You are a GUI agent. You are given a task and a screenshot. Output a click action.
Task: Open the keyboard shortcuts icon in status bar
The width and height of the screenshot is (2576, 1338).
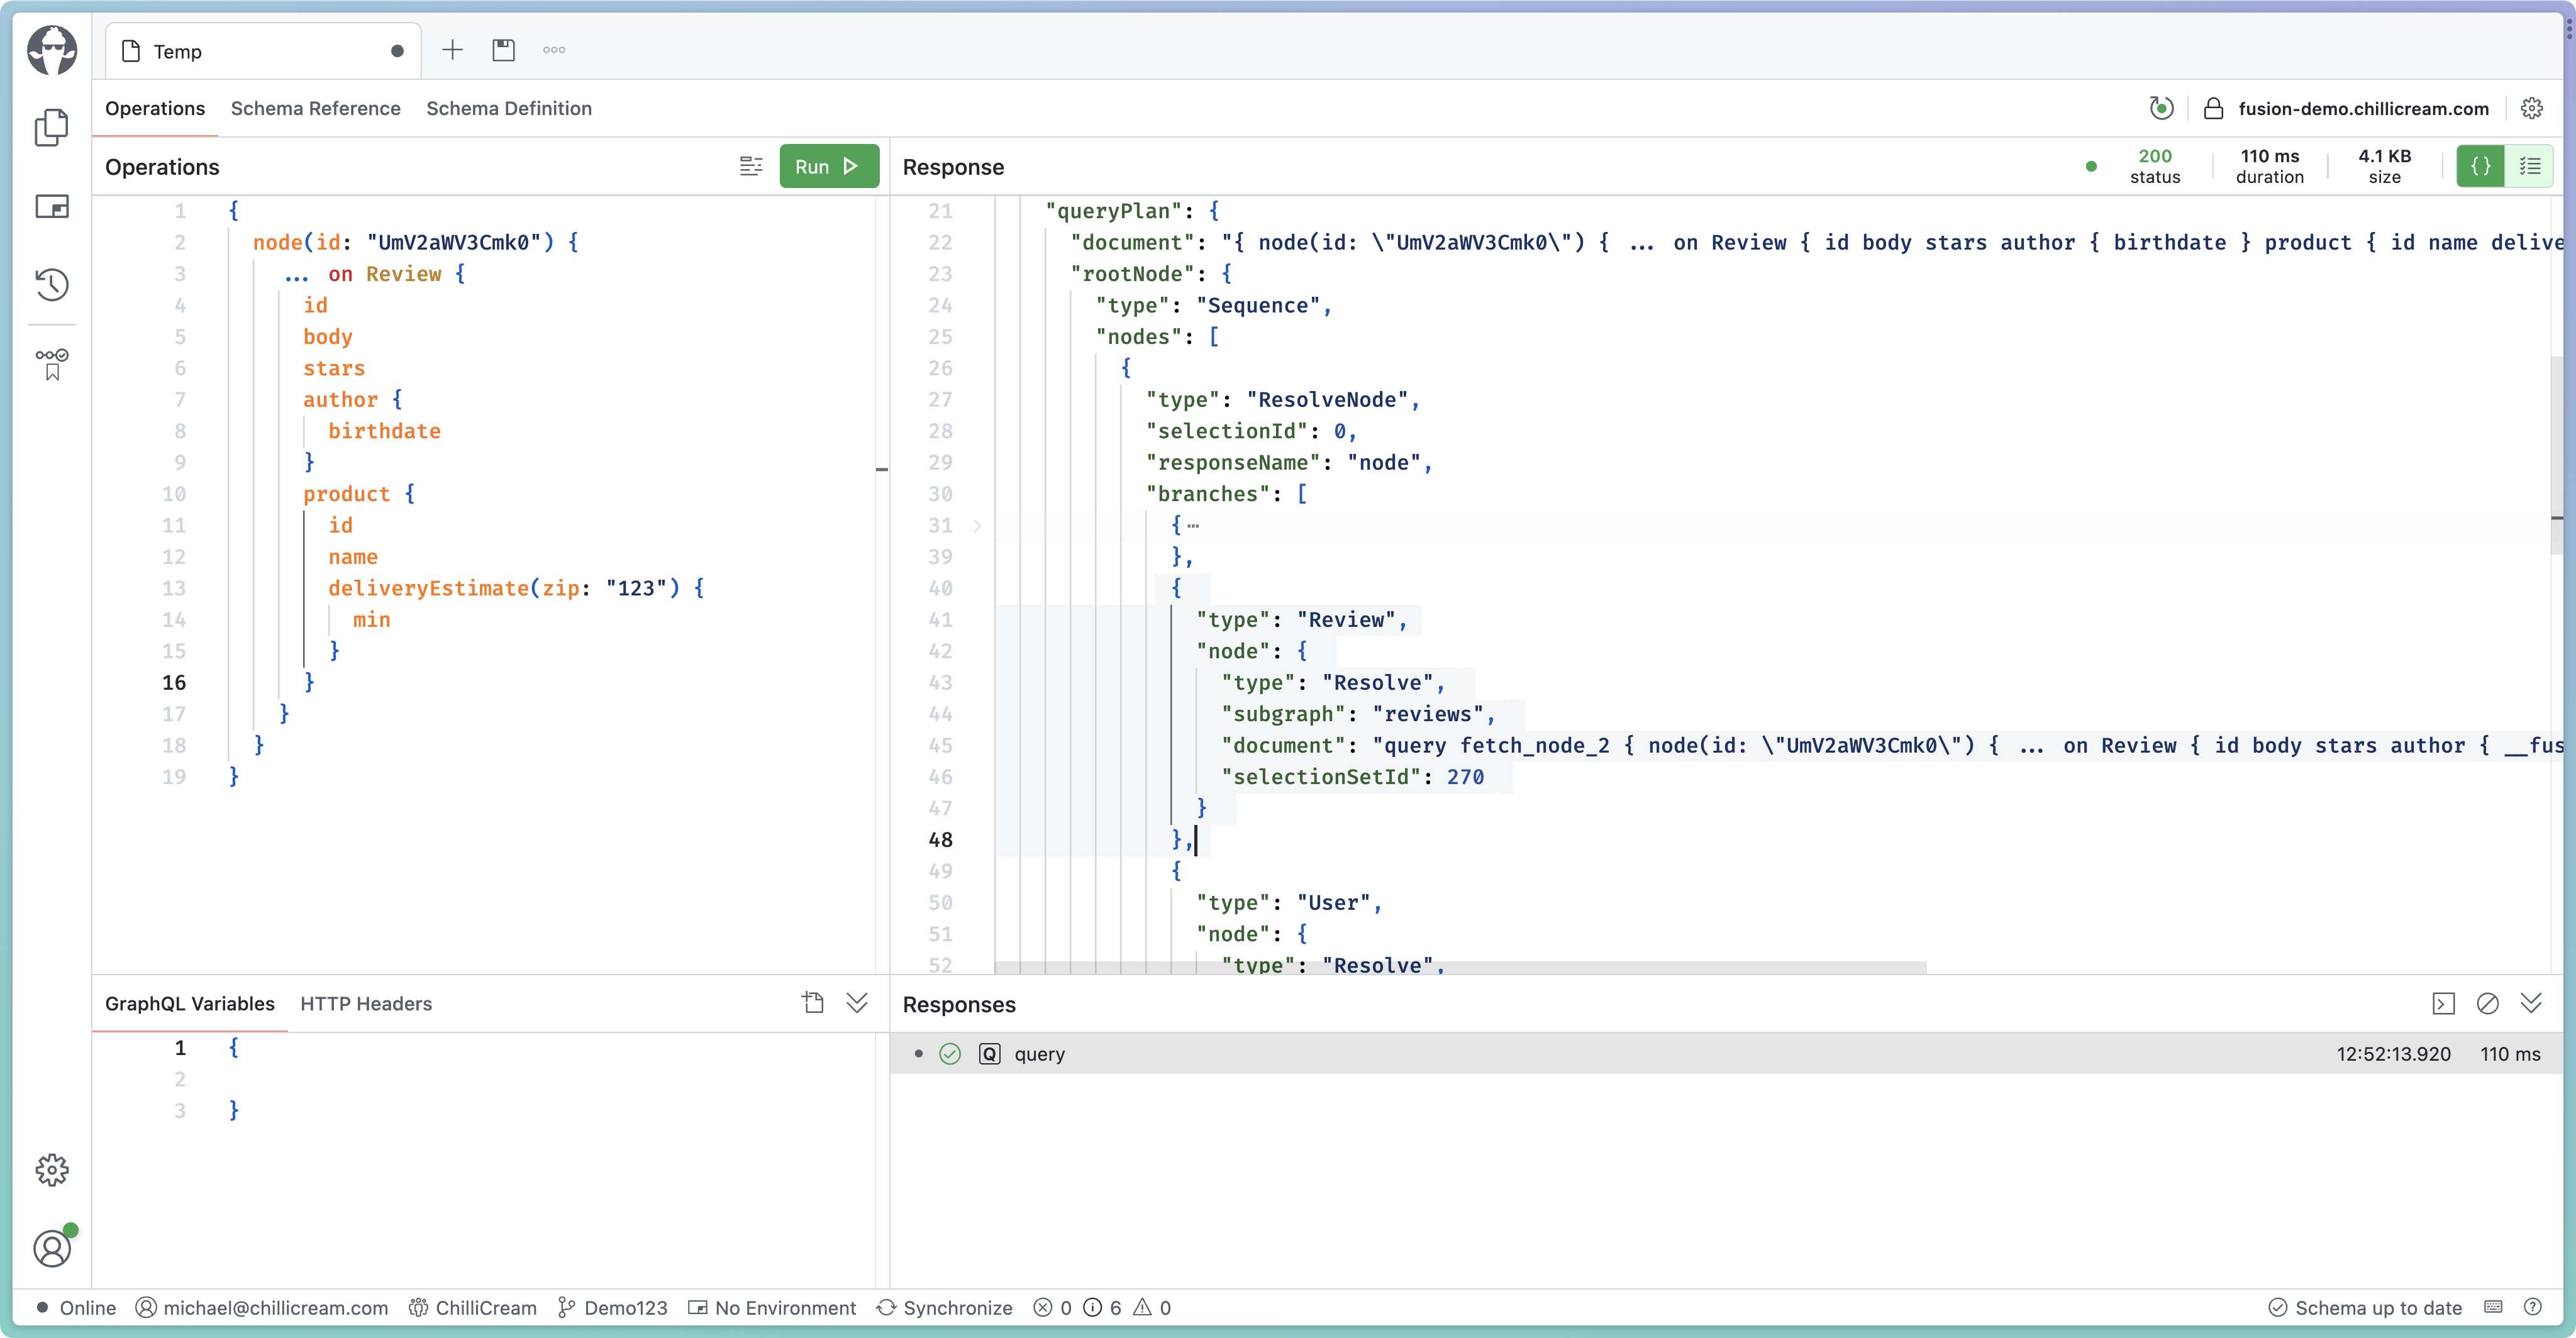click(2493, 1307)
